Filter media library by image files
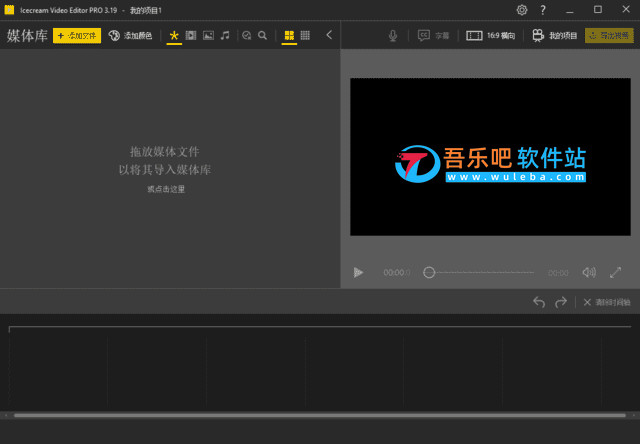Image resolution: width=640 pixels, height=444 pixels. tap(208, 36)
